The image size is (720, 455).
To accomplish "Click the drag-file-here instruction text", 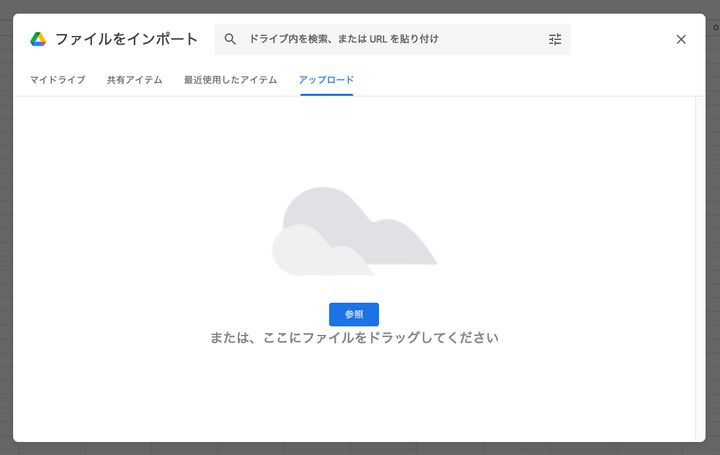I will pos(354,338).
